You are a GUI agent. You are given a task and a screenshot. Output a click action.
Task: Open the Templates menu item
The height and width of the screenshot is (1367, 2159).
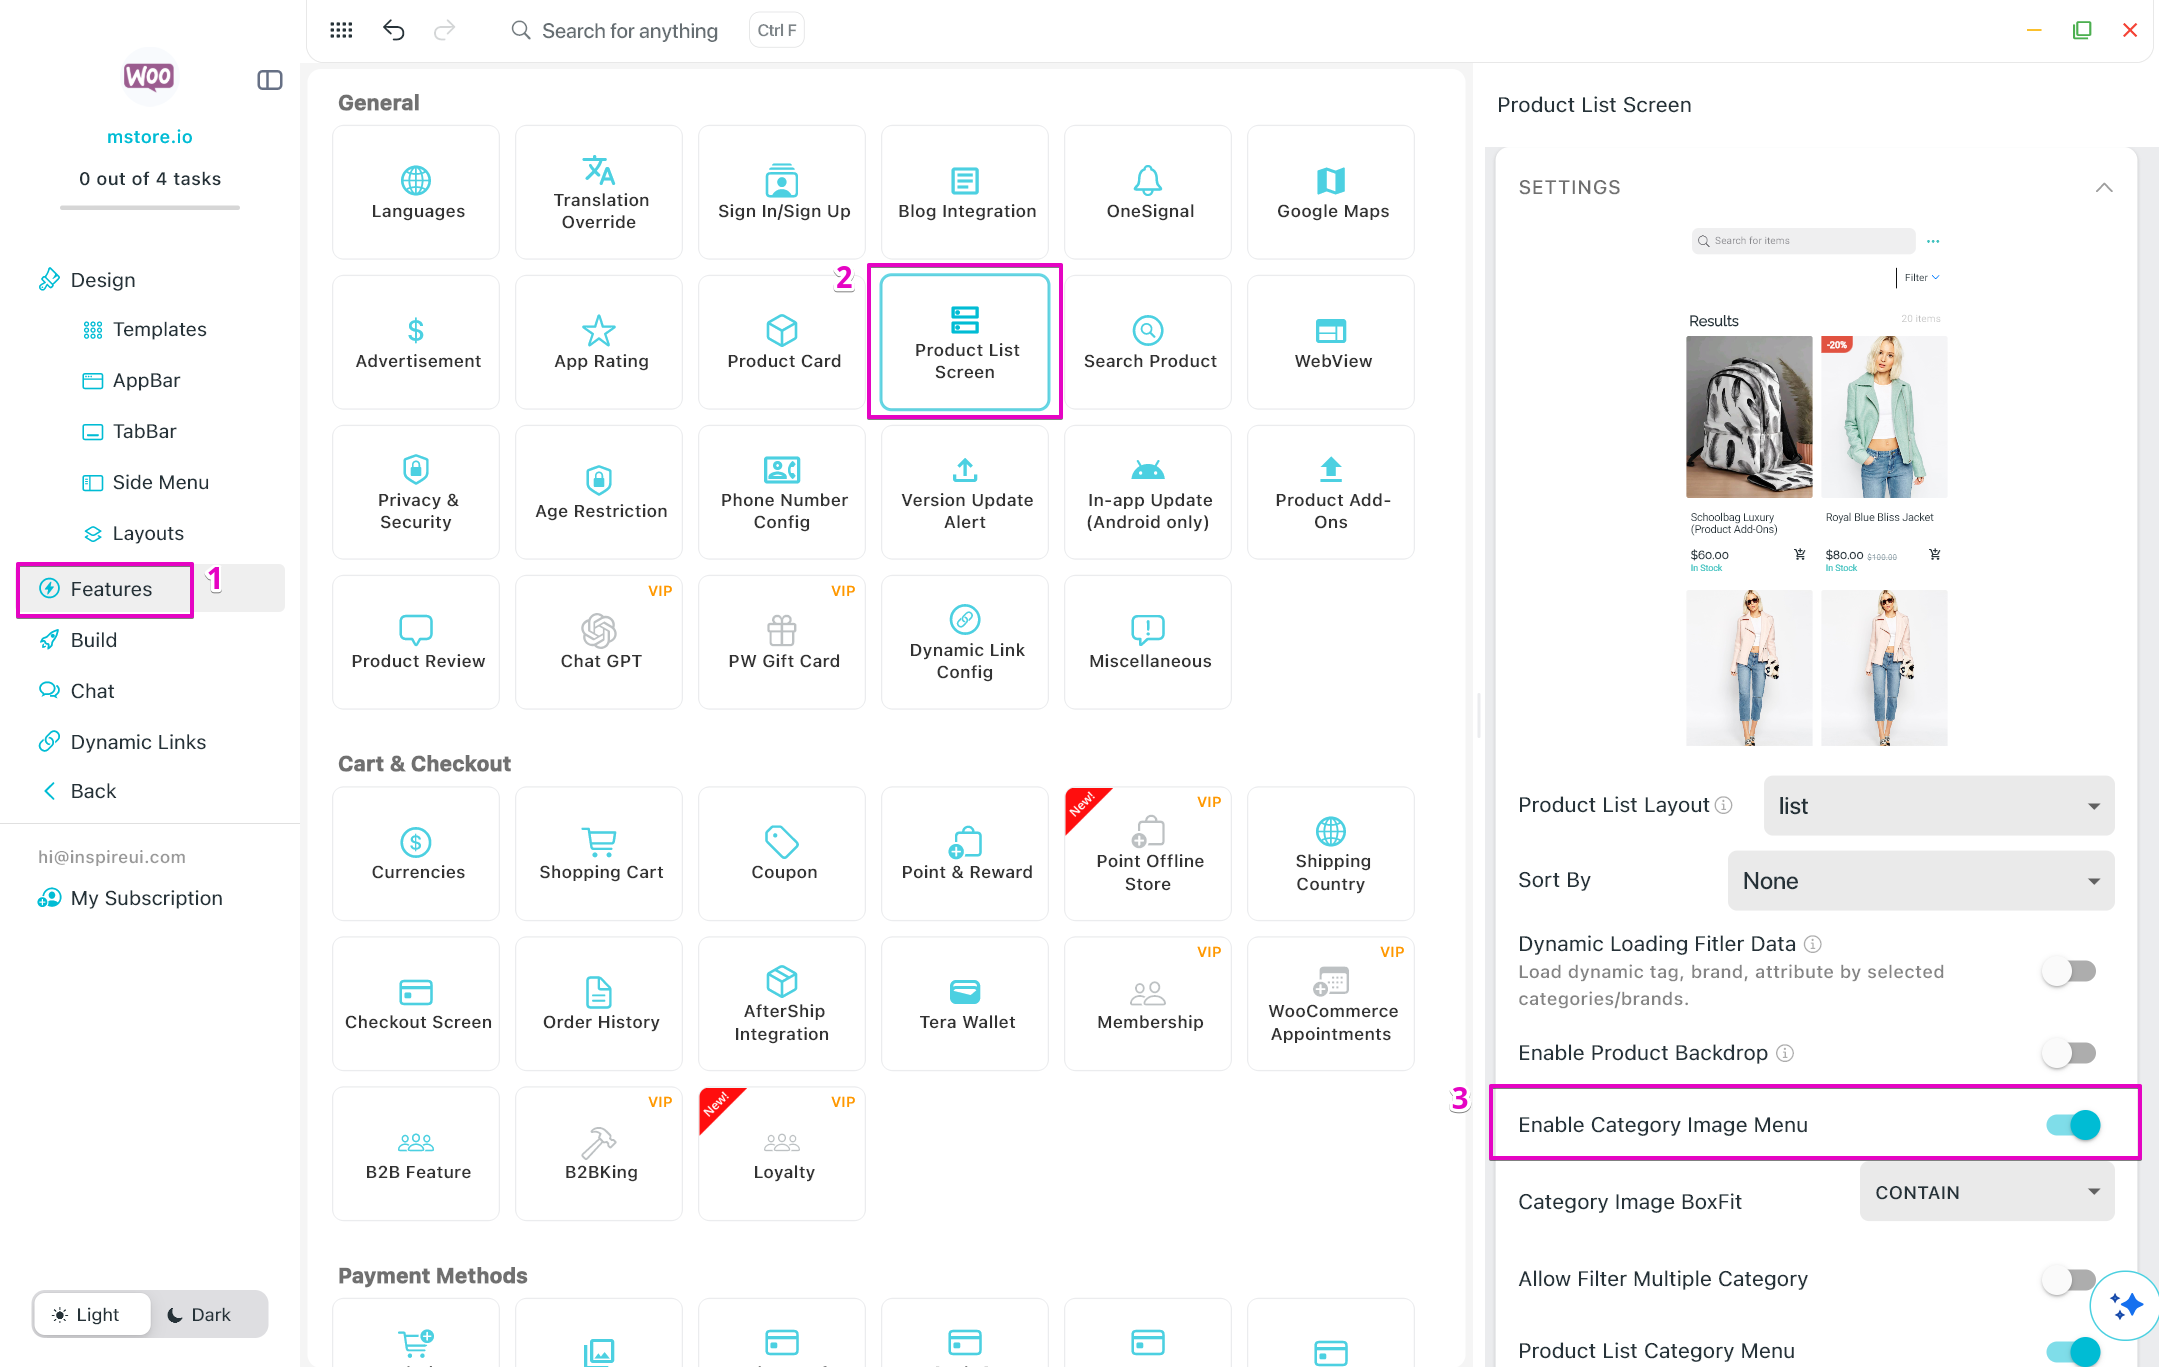click(x=159, y=329)
